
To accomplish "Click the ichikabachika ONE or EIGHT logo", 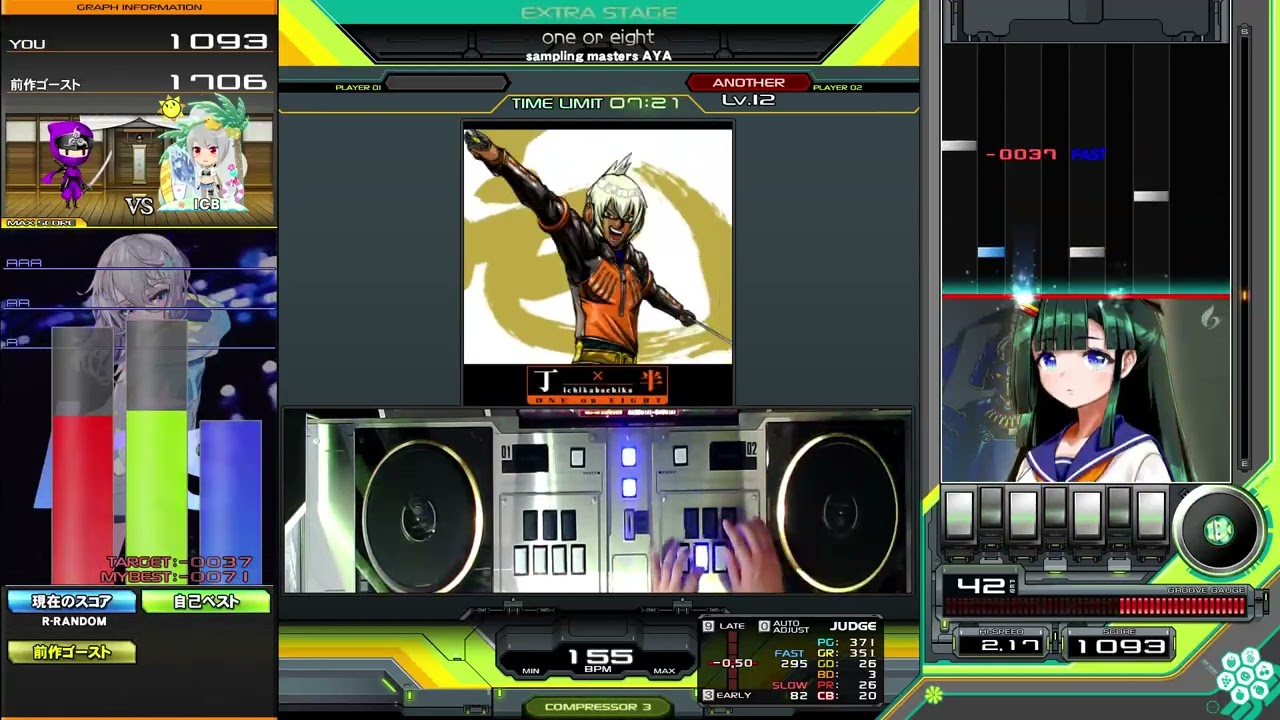I will [x=598, y=385].
